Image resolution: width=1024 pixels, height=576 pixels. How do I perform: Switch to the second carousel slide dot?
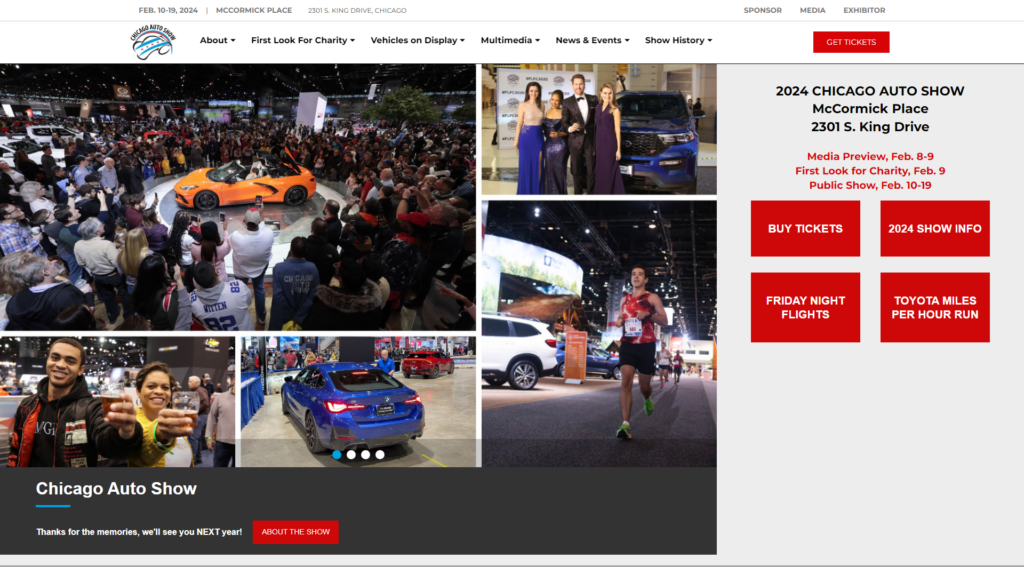pyautogui.click(x=351, y=455)
